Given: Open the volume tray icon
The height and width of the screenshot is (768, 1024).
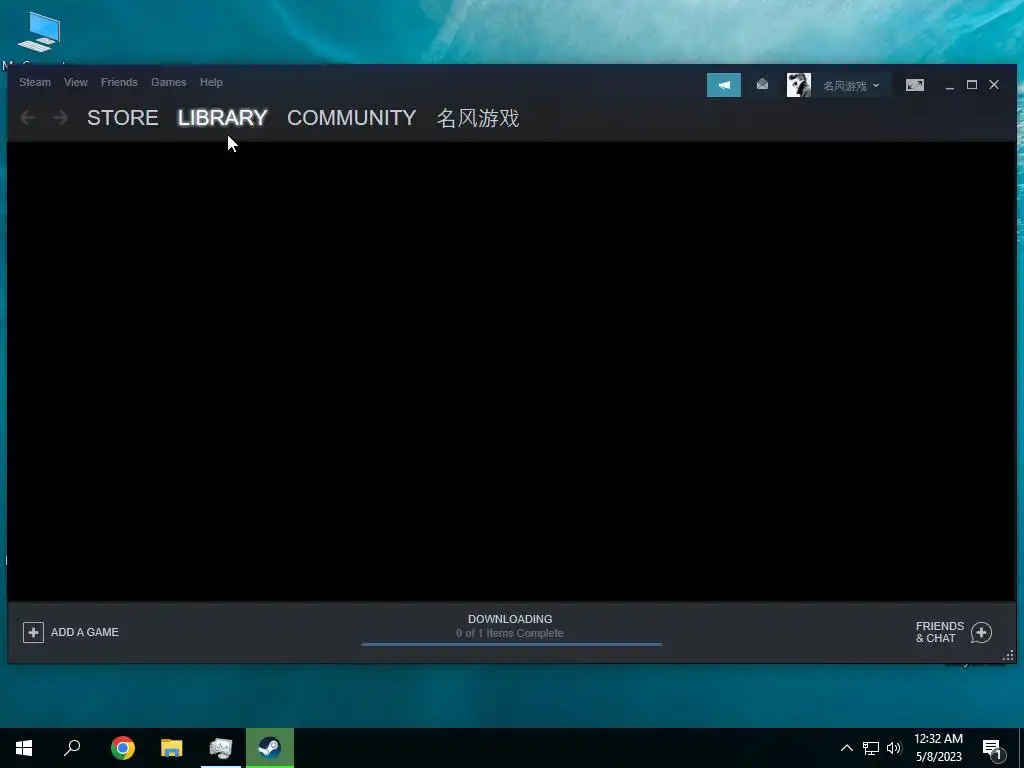Looking at the screenshot, I should 894,748.
